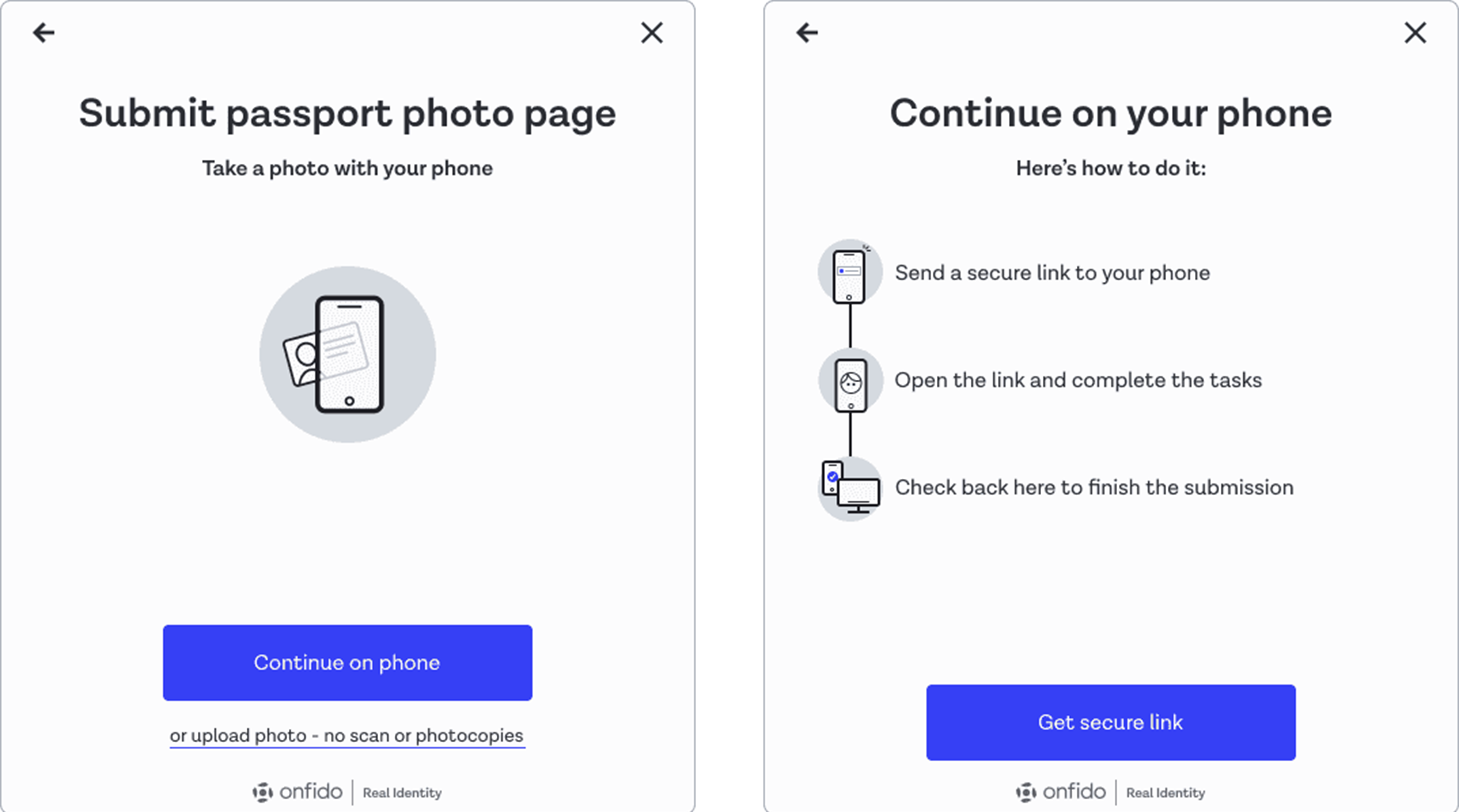
Task: Click the phone and monitor submission icon
Action: point(851,489)
